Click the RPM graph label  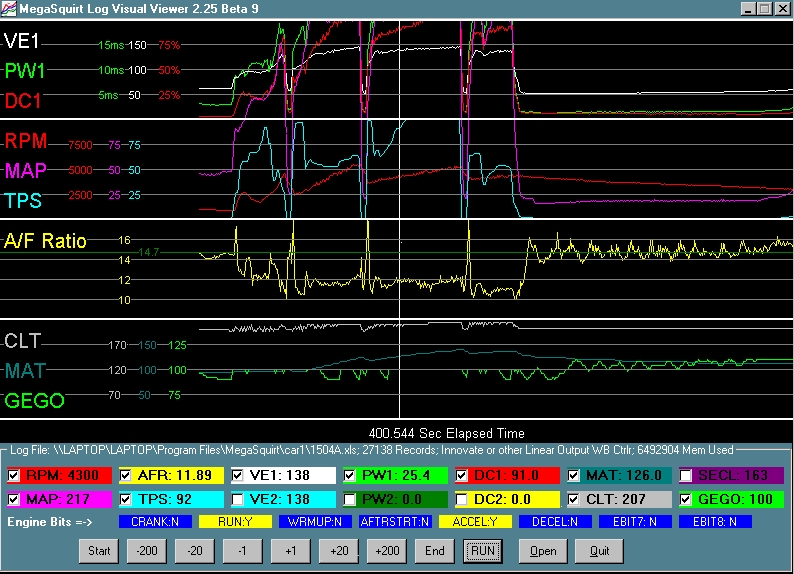point(26,141)
